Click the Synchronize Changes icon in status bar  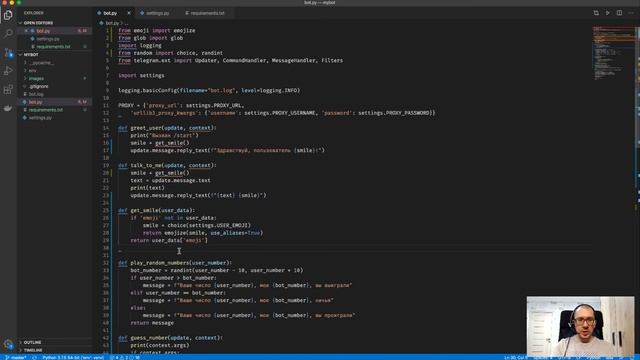click(34, 358)
